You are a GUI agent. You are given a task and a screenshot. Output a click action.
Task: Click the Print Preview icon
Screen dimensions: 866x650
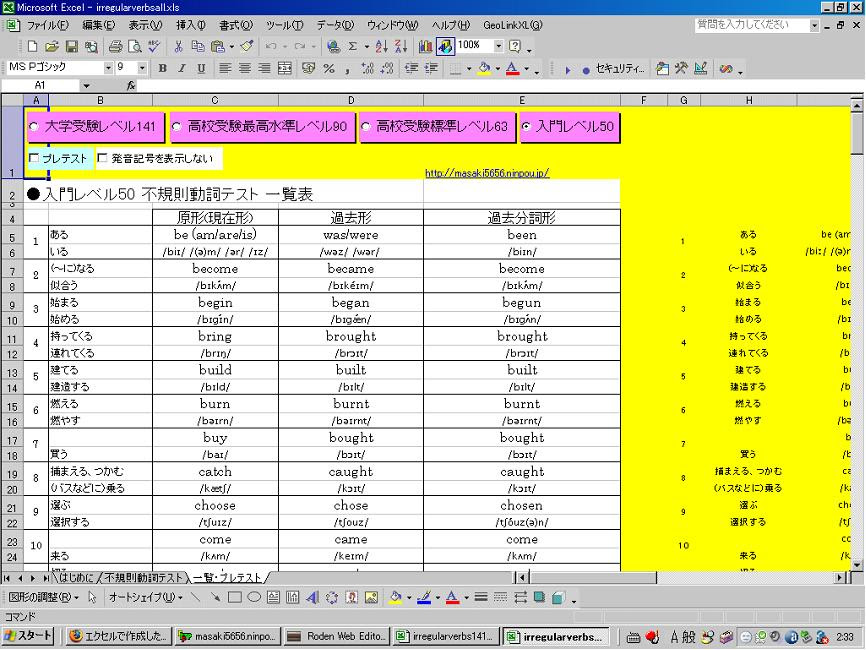136,45
